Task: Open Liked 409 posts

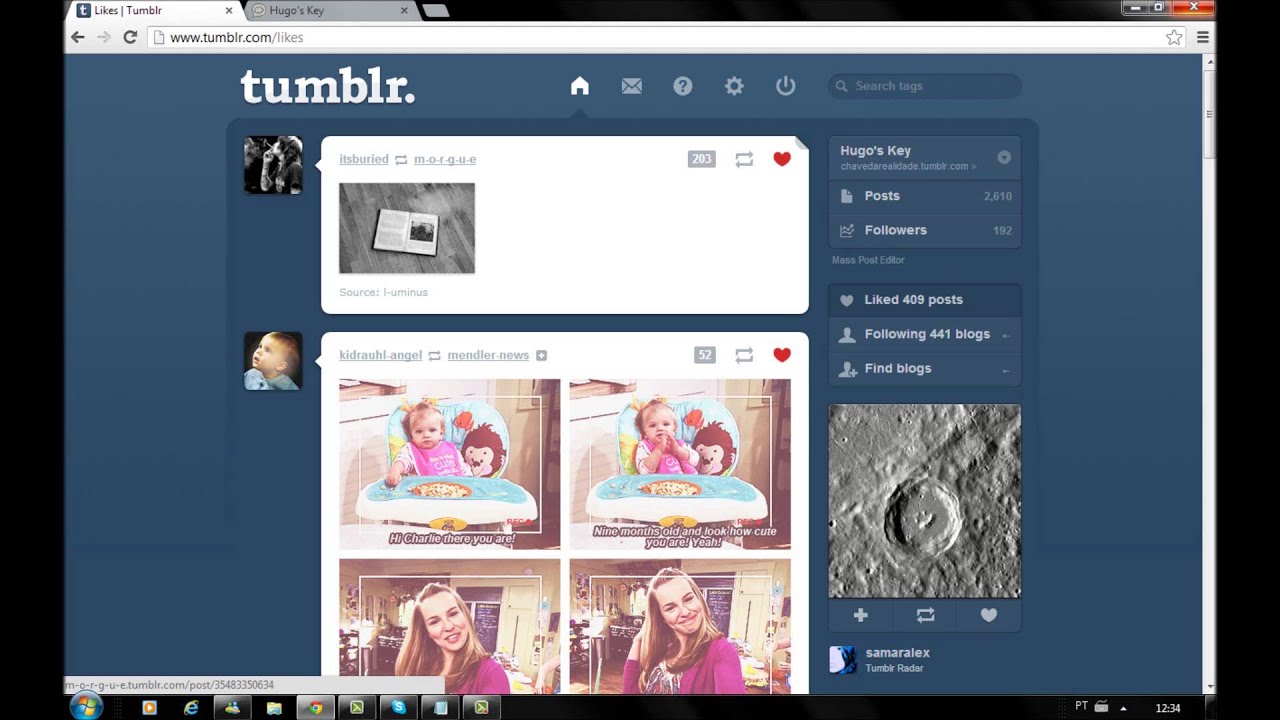Action: point(925,300)
